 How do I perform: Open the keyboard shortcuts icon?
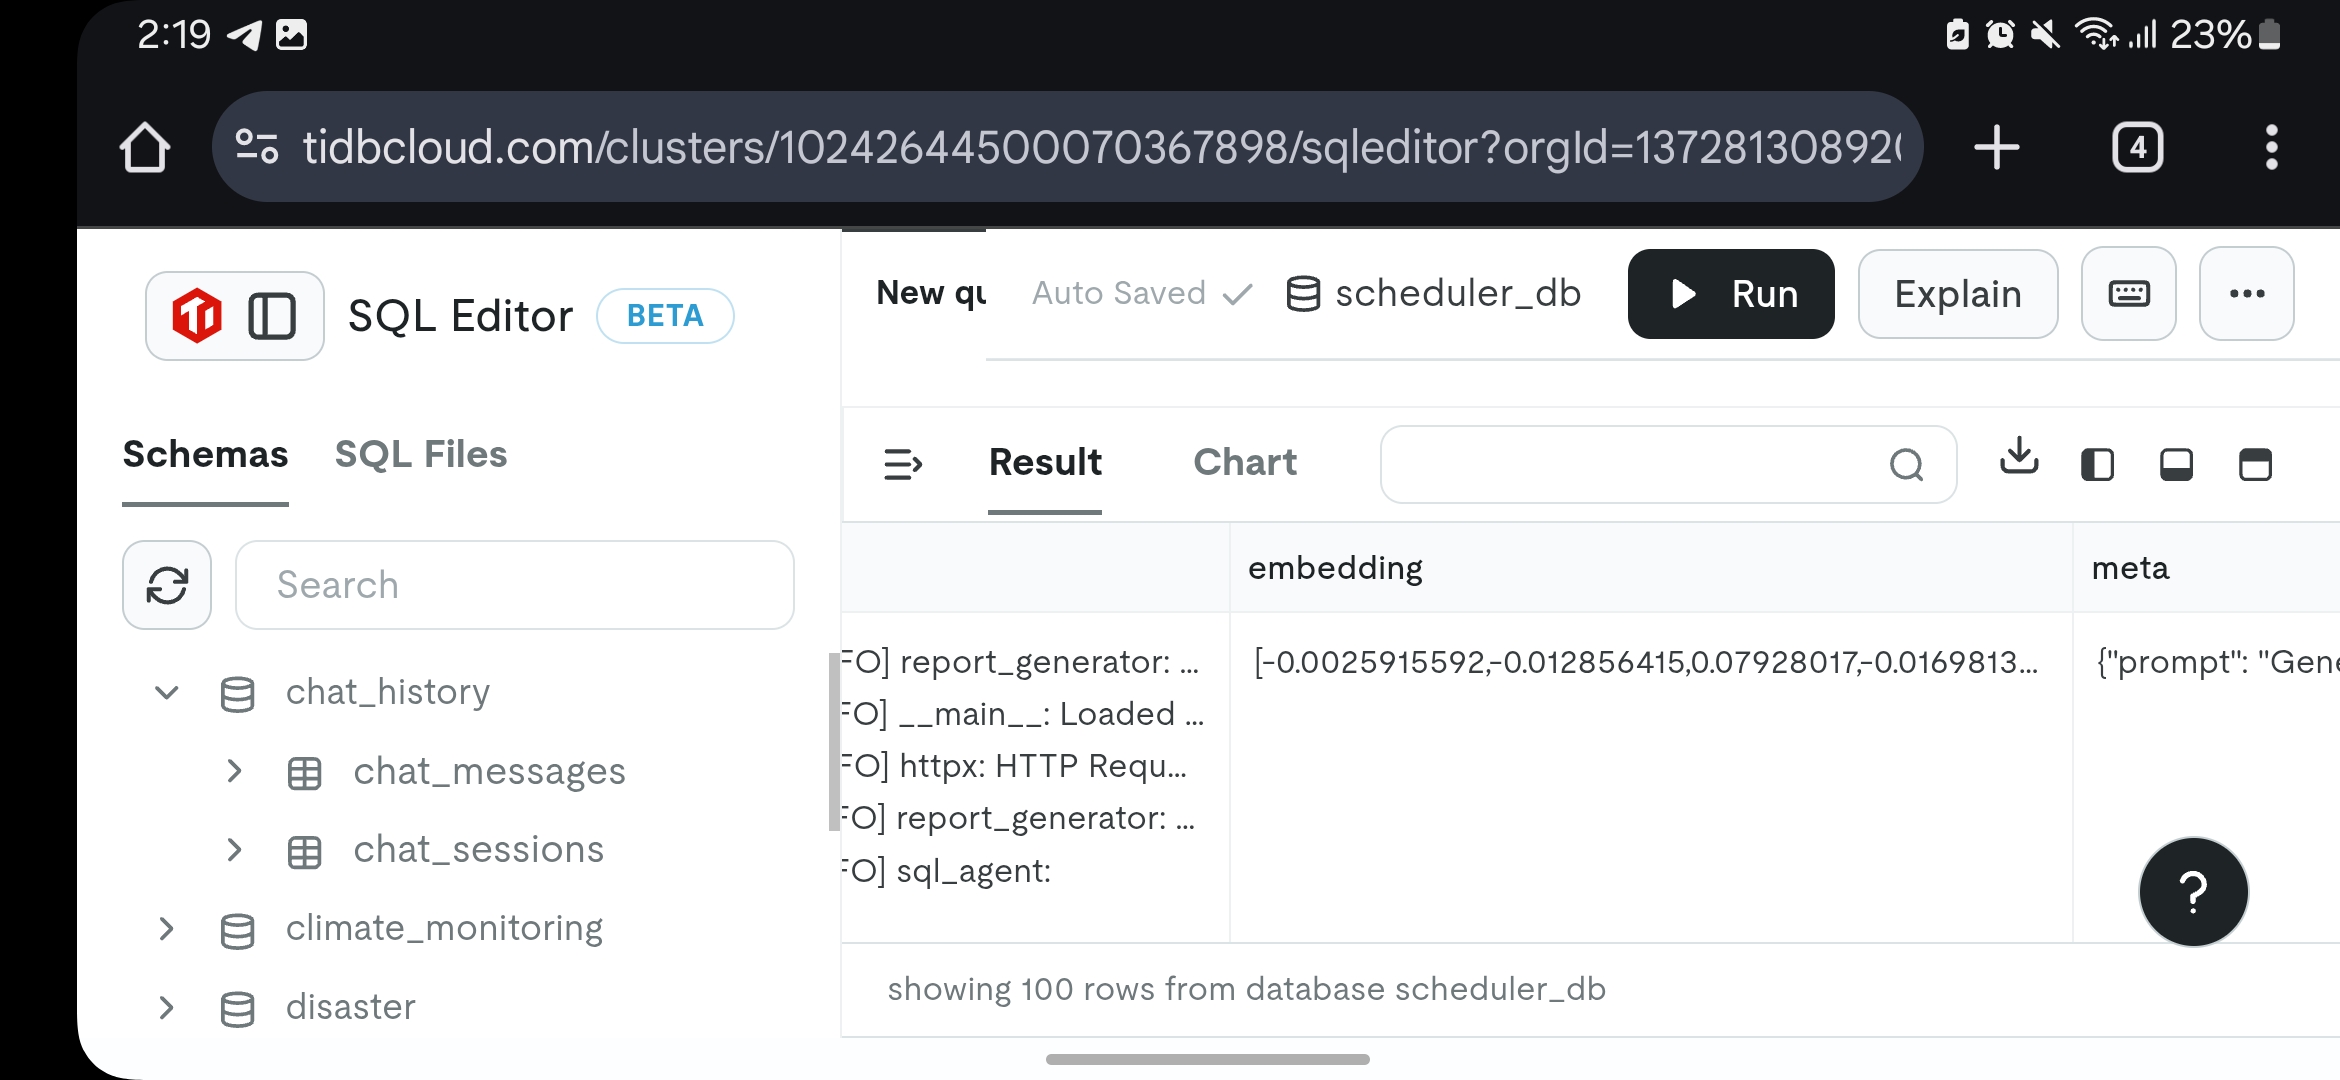[2128, 294]
